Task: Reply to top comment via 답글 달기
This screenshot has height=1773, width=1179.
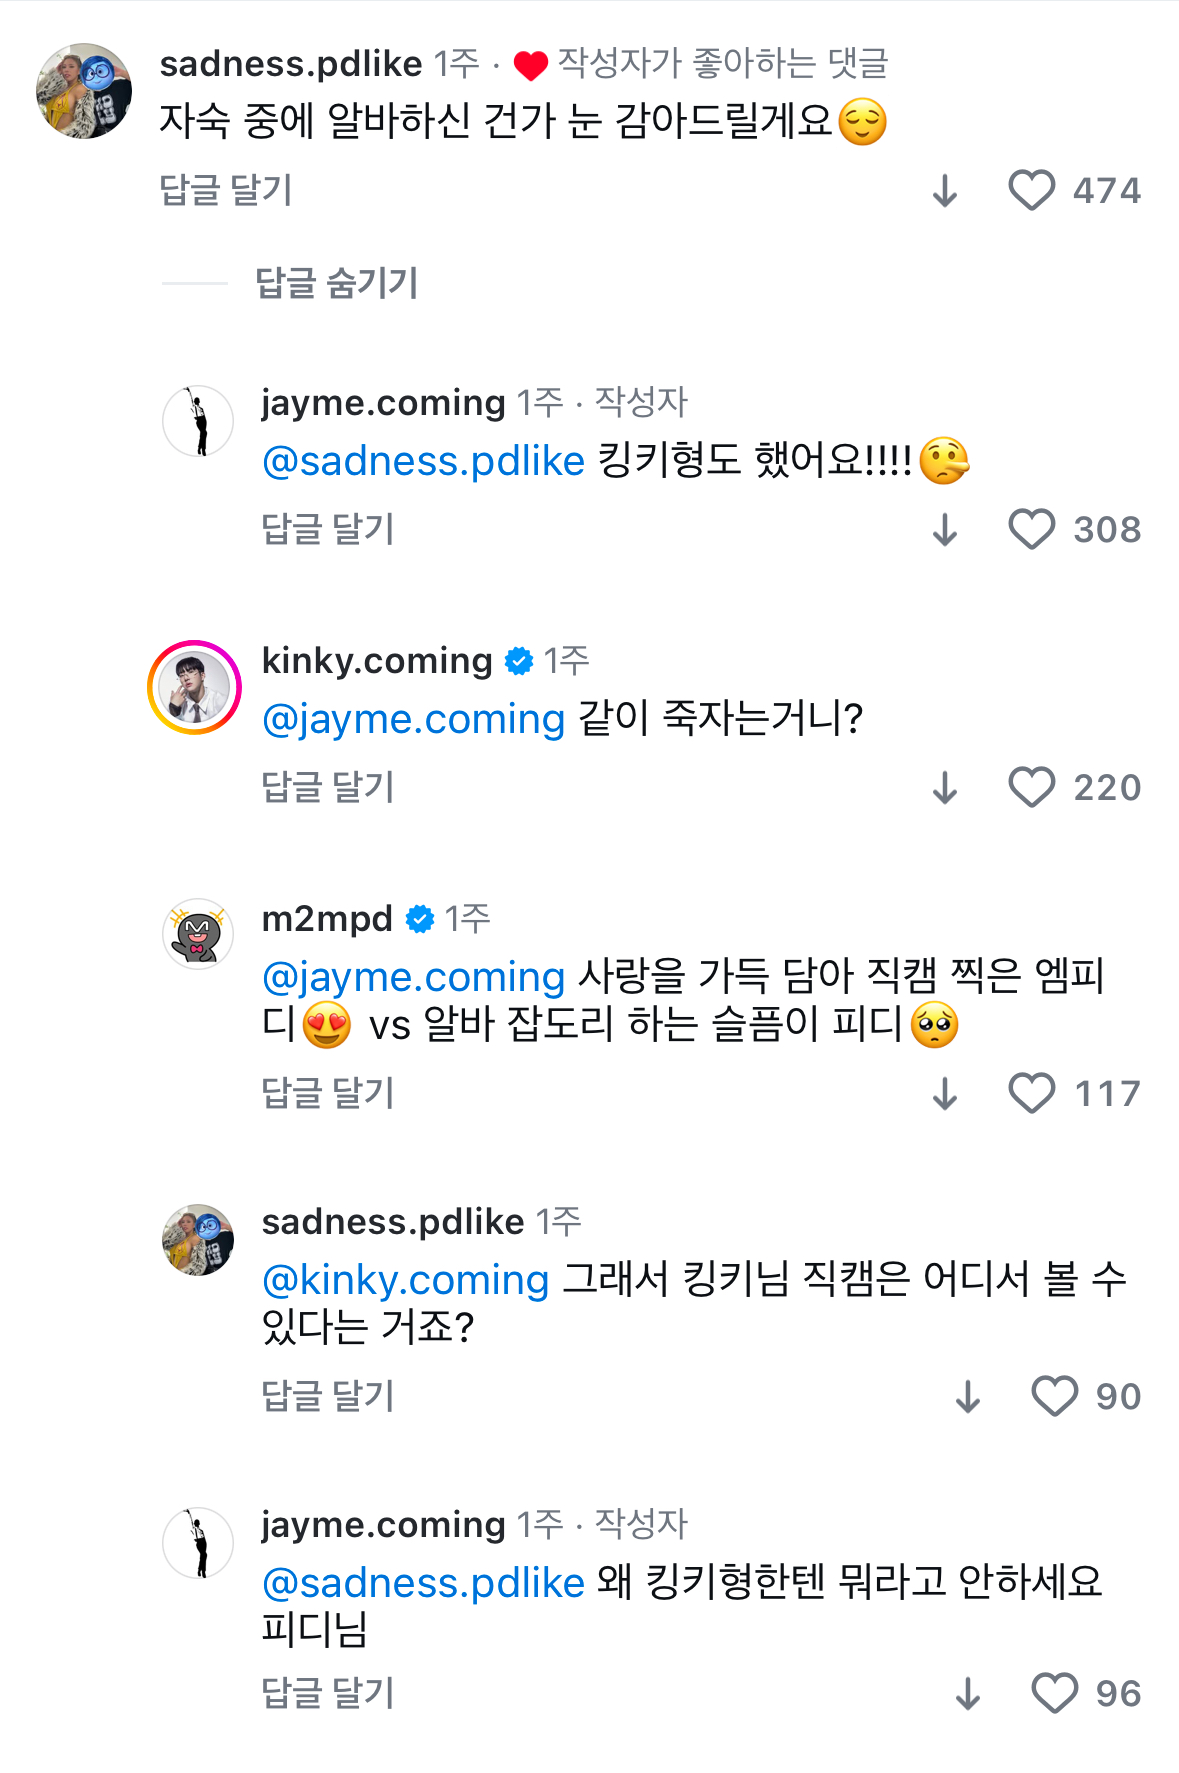Action: pyautogui.click(x=226, y=190)
